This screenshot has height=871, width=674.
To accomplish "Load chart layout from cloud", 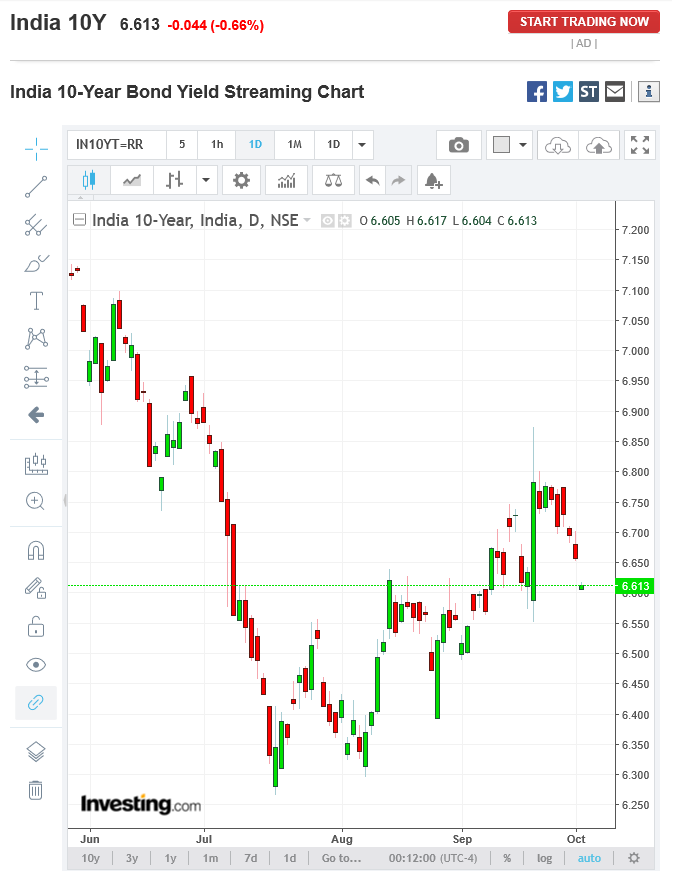I will pos(558,145).
